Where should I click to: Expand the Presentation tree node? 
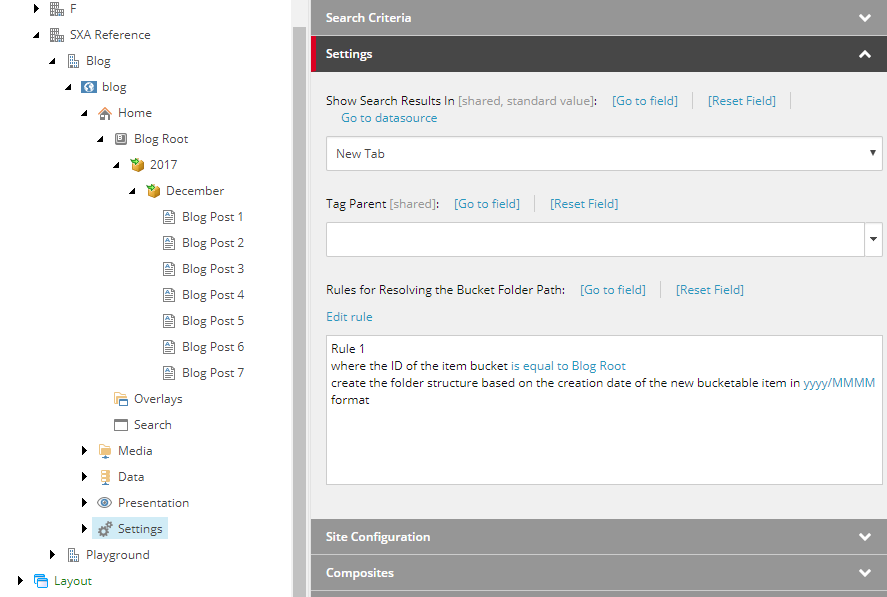pos(84,502)
